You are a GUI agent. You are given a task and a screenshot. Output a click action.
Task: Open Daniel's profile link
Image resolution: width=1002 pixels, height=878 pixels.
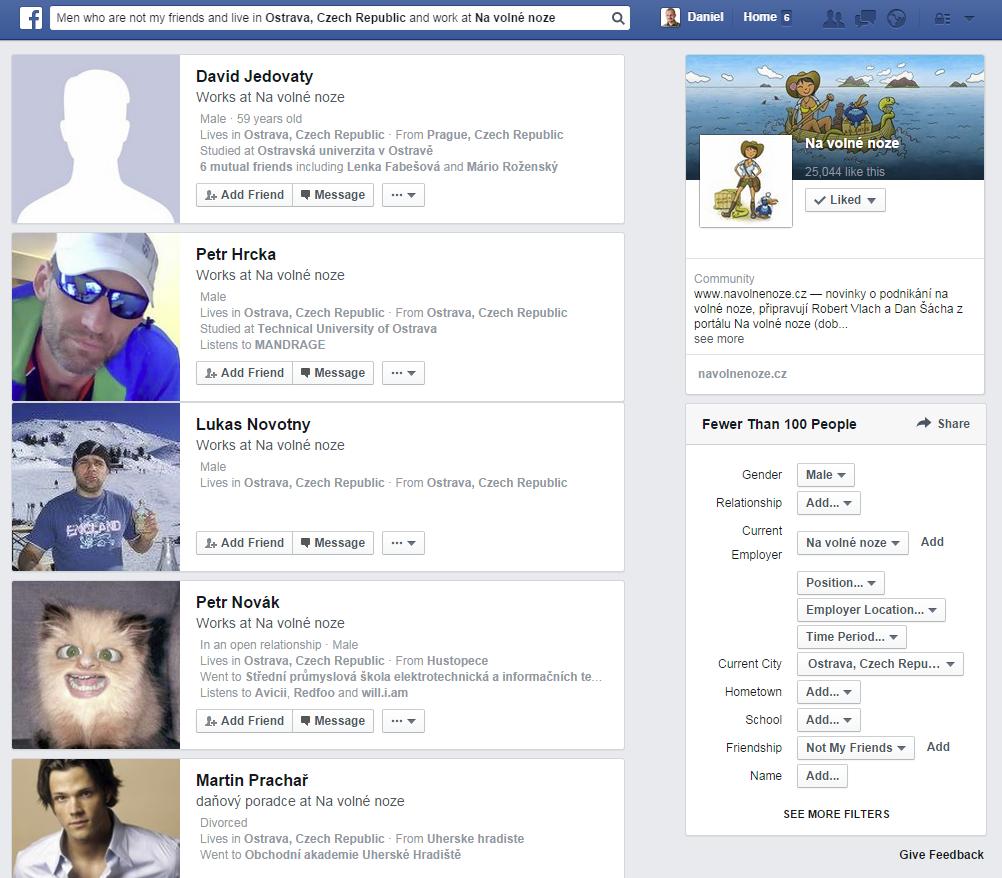(705, 17)
